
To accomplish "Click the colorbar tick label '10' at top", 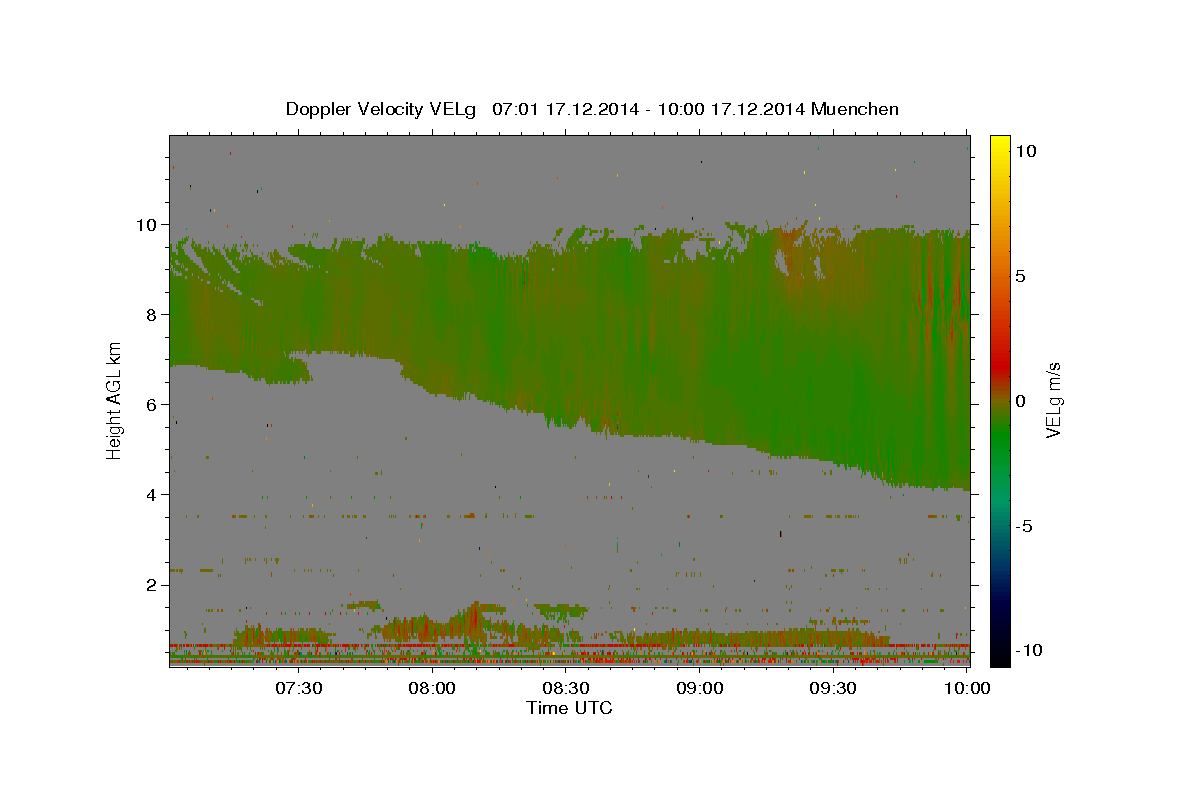I will 1025,150.
